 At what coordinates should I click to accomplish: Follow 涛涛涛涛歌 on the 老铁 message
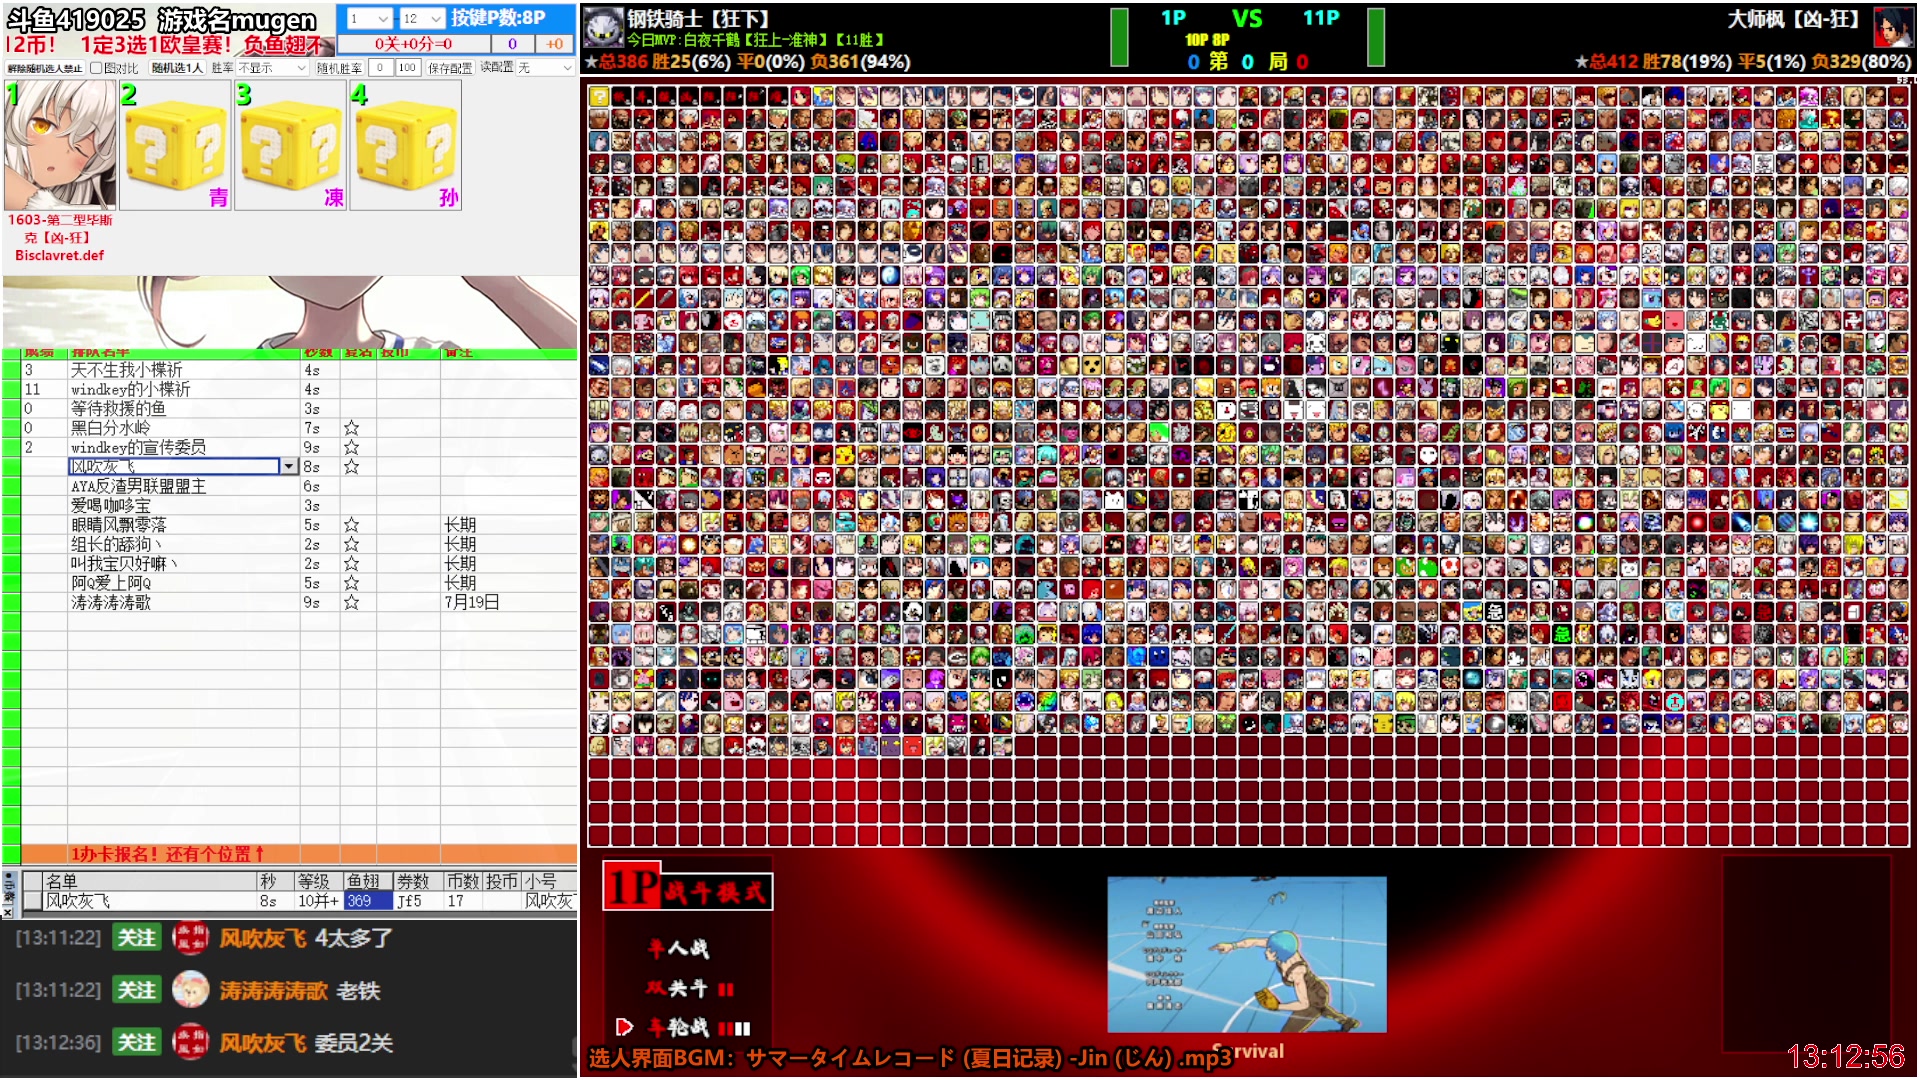coord(137,990)
